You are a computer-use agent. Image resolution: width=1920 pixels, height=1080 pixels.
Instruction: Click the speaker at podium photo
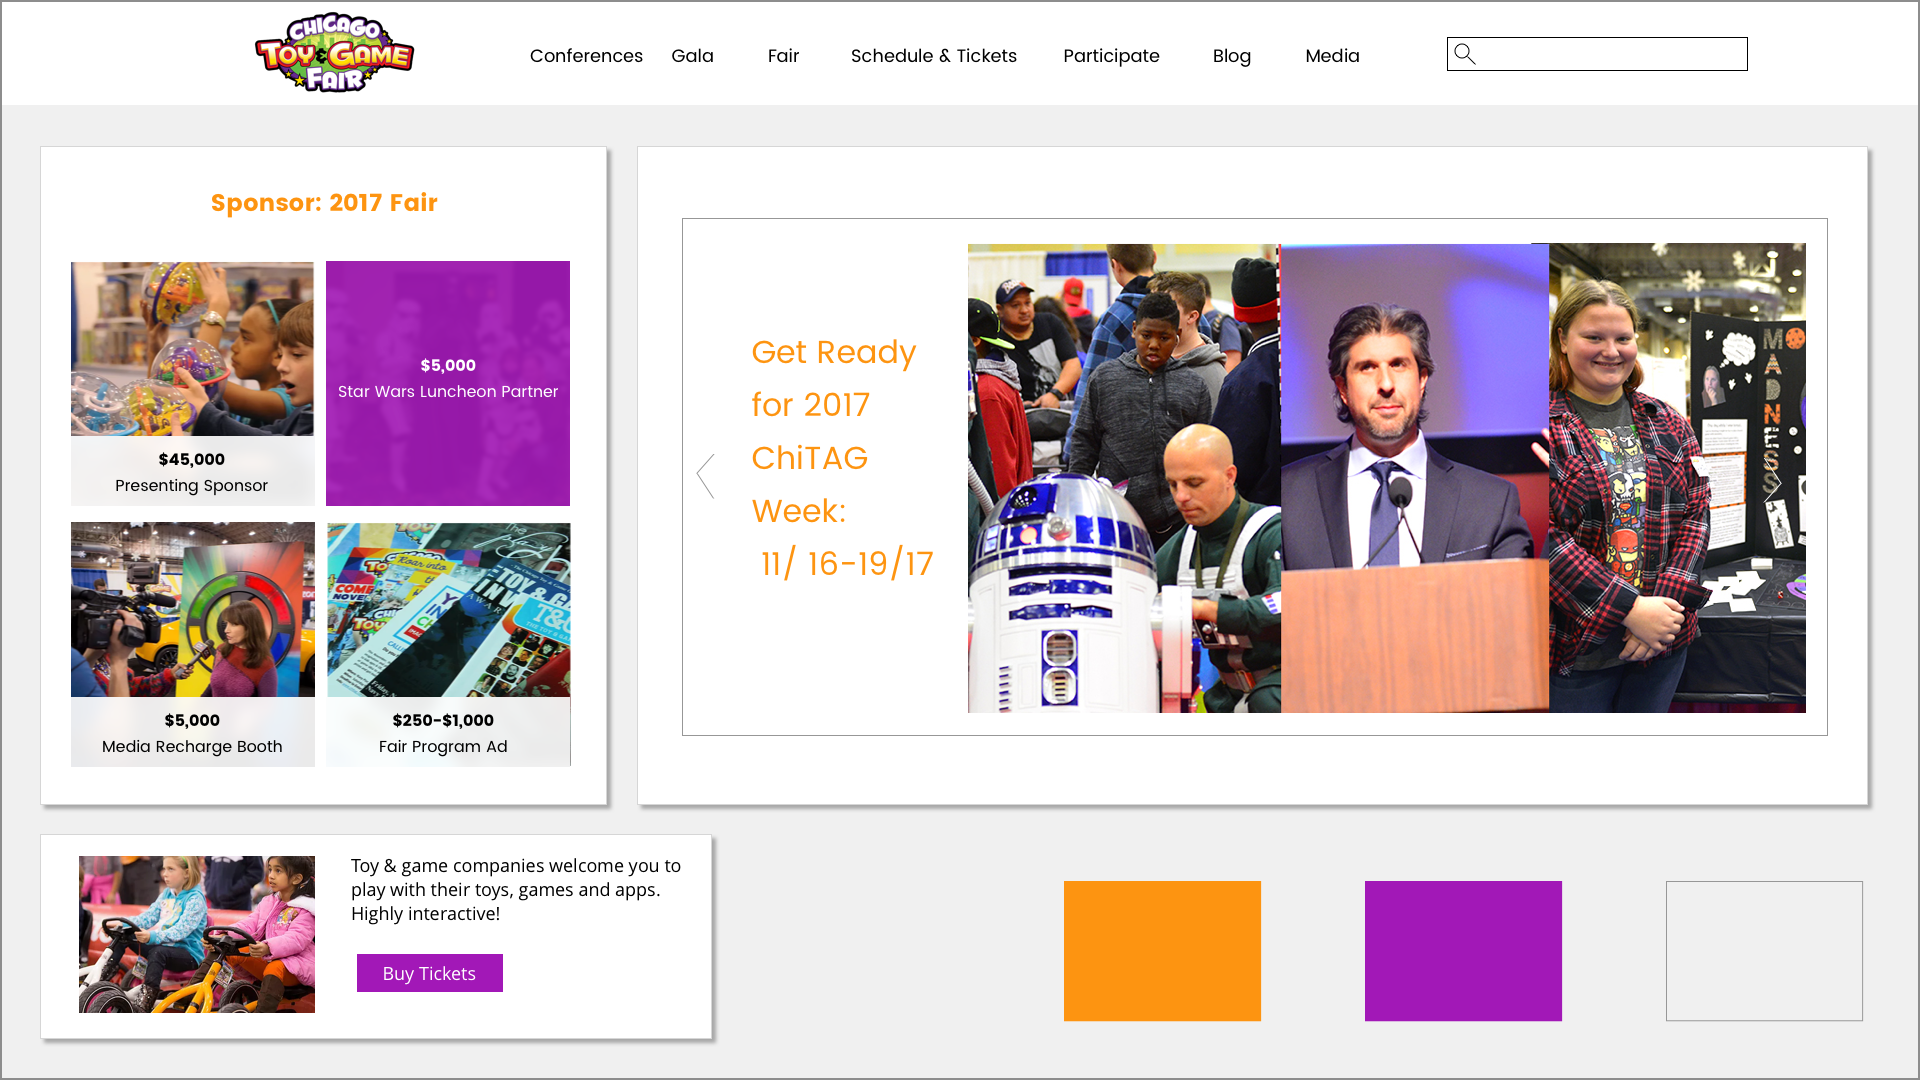pyautogui.click(x=1415, y=478)
